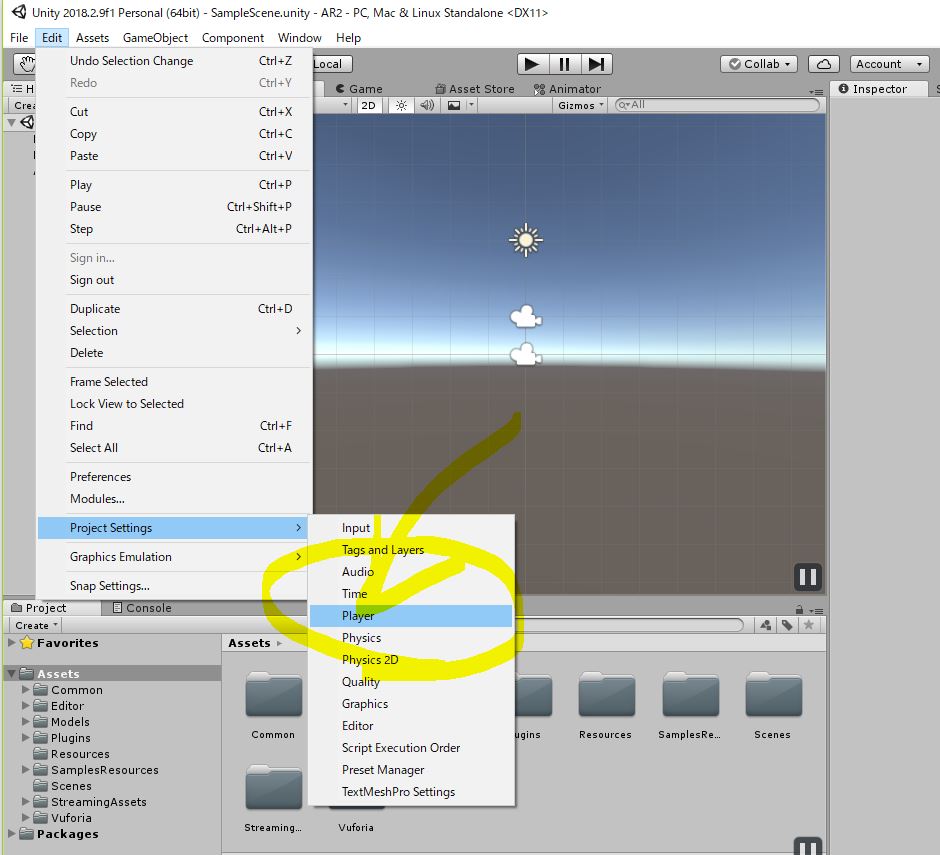This screenshot has height=855, width=940.
Task: Select the Scenes folder thumbnail
Action: click(773, 705)
